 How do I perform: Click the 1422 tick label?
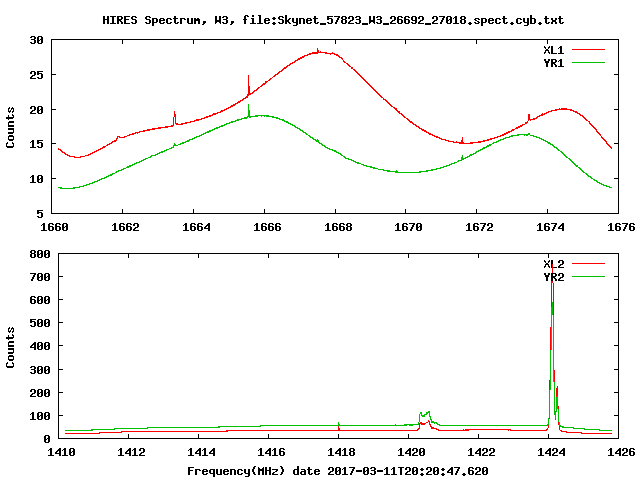coord(481,452)
